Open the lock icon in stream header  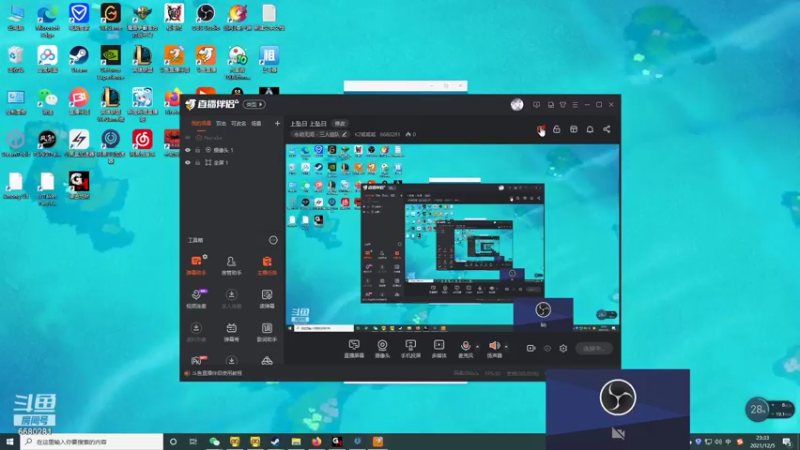coord(557,130)
